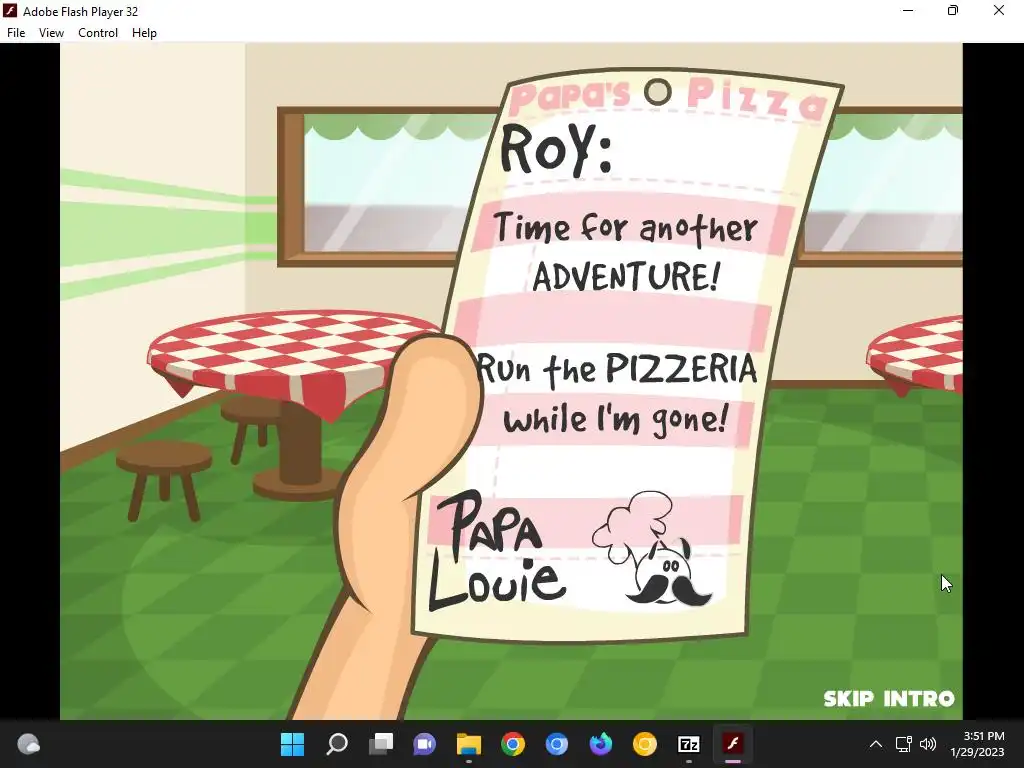
Task: Open the blue Chromium browser icon
Action: pos(556,744)
